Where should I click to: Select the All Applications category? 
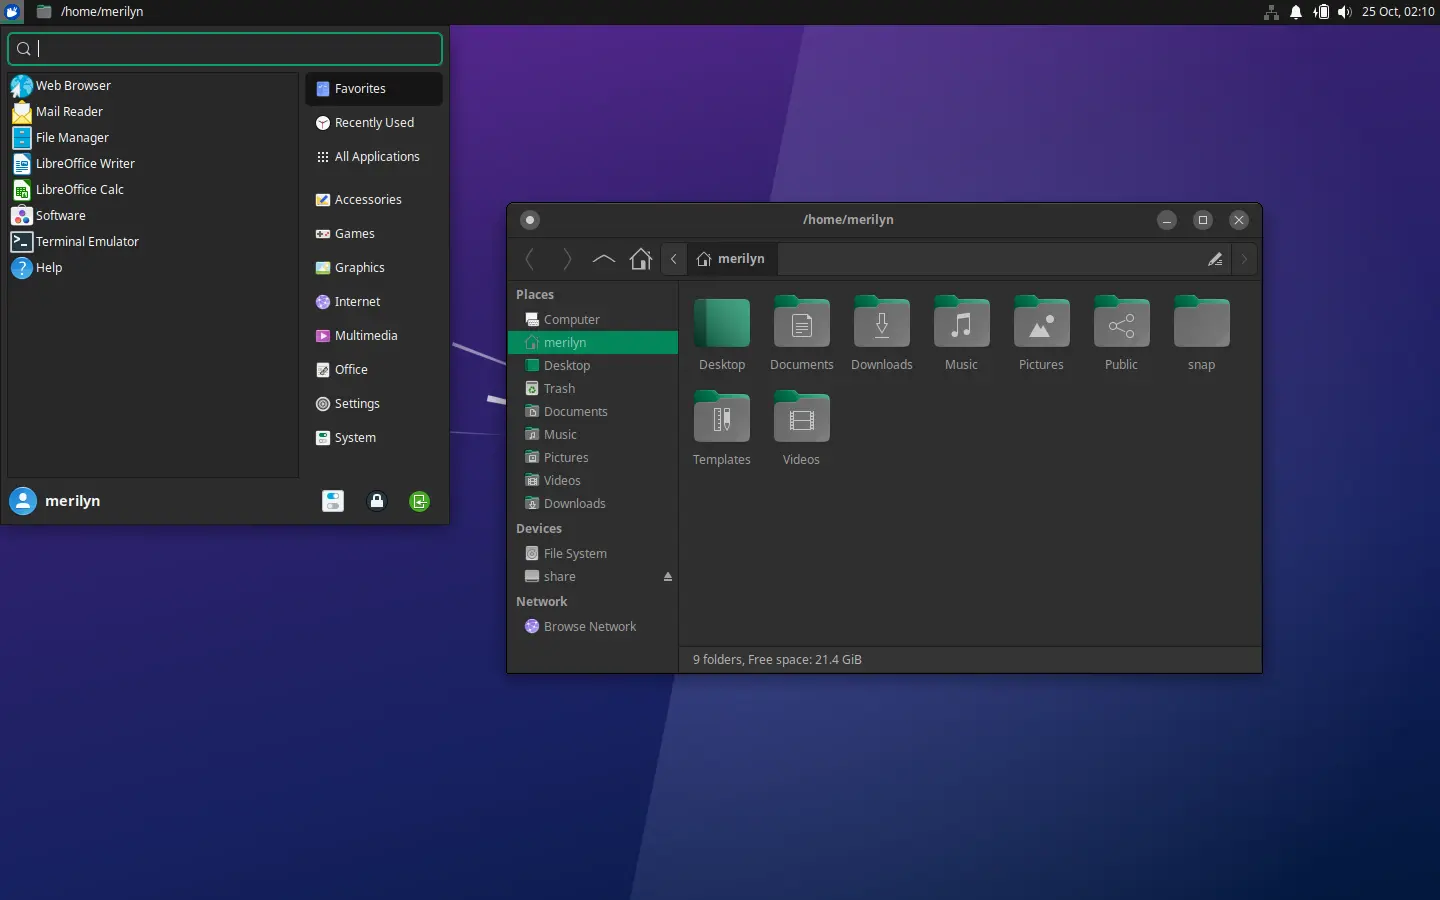[x=376, y=157]
